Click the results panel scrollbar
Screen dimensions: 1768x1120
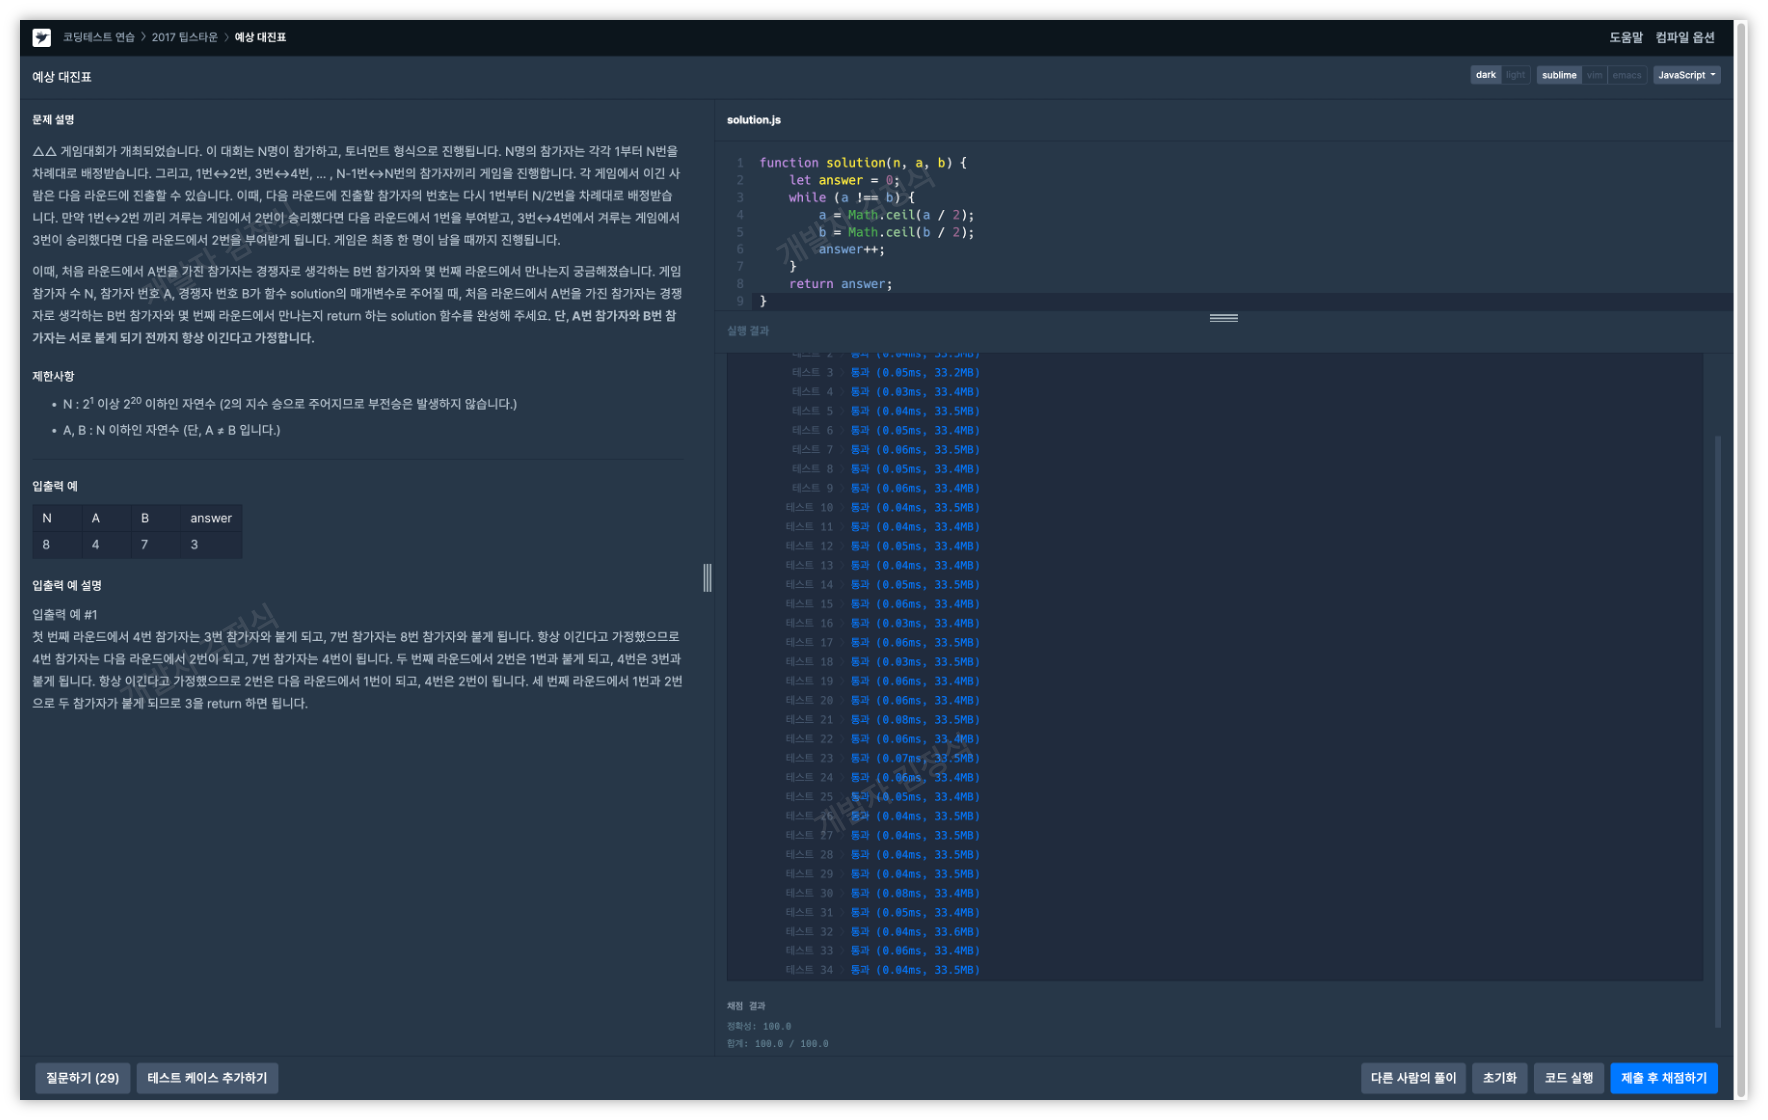pyautogui.click(x=1718, y=730)
